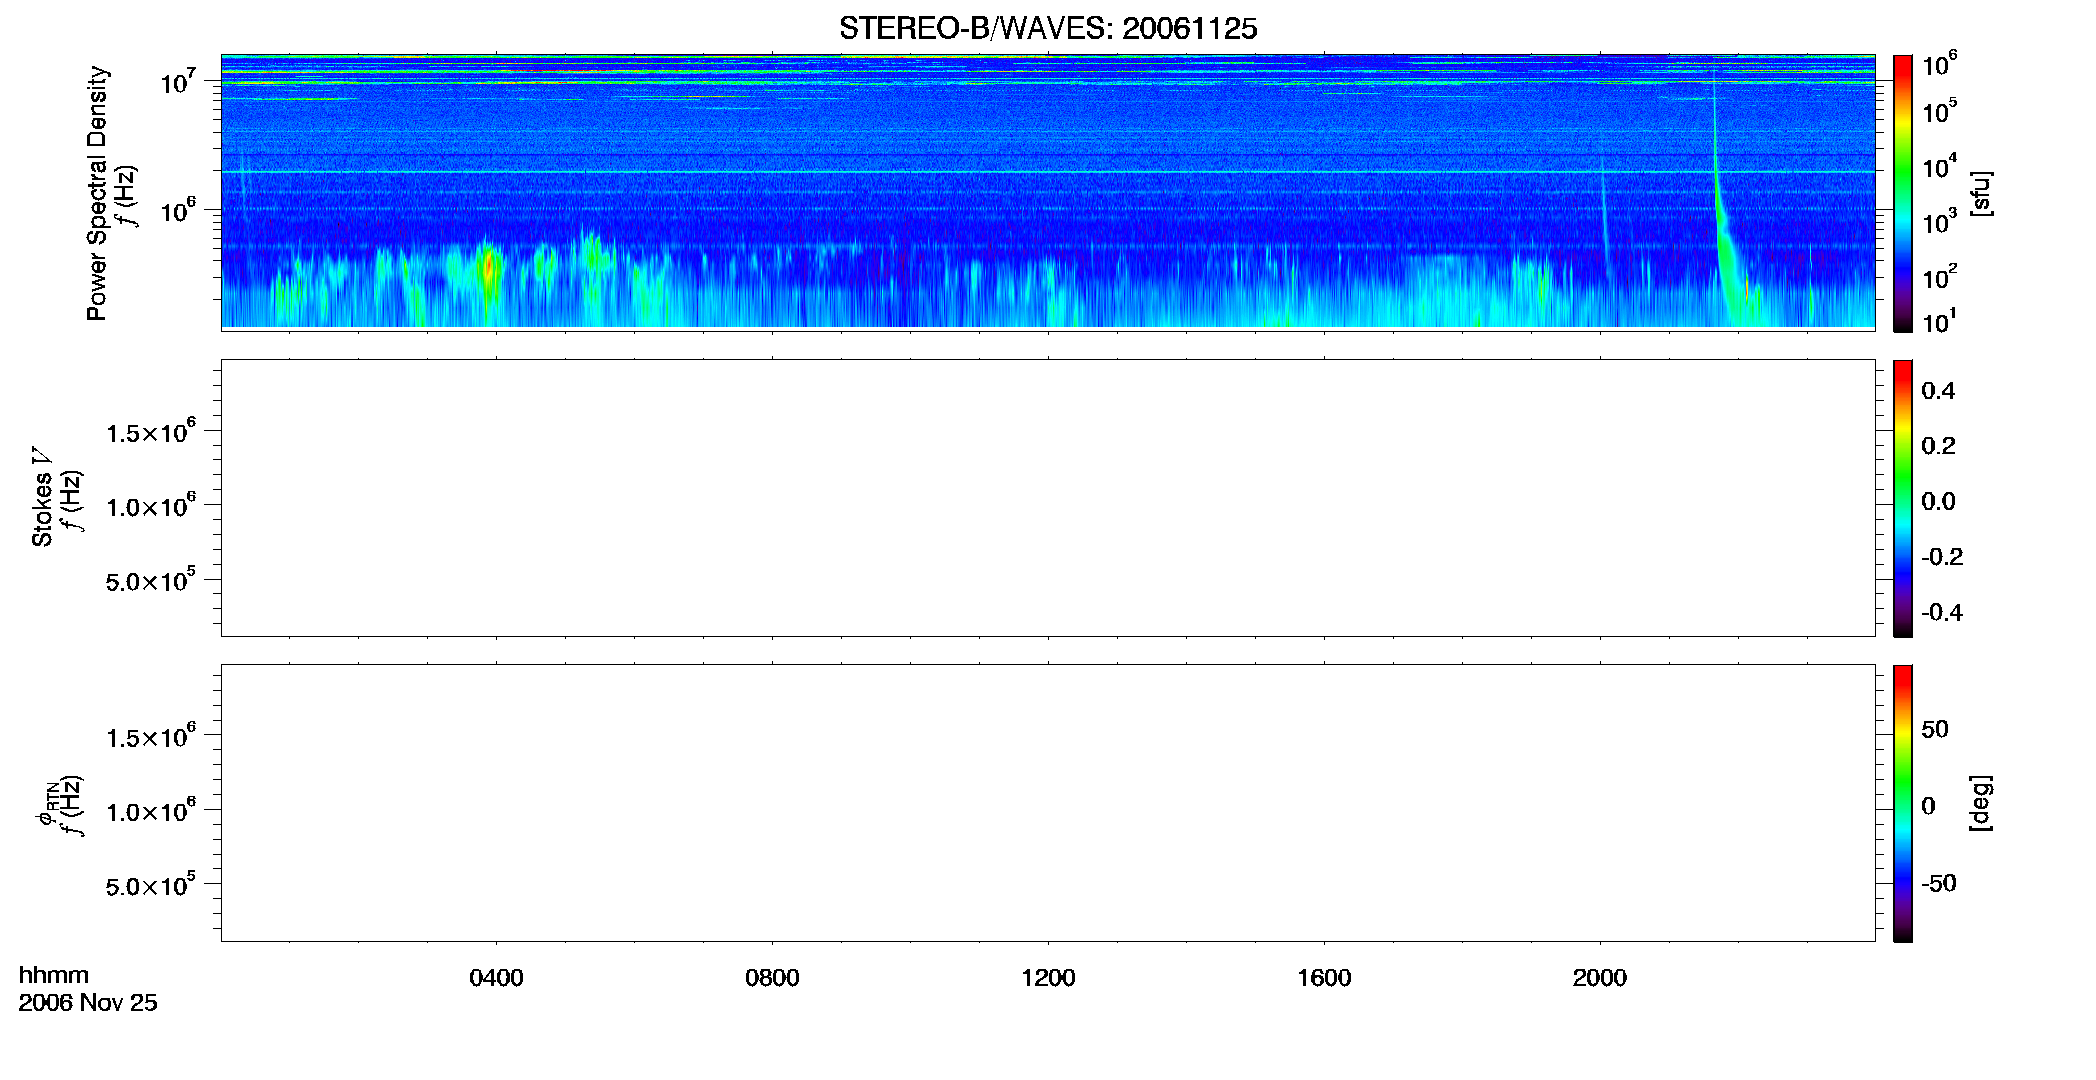2096x1080 pixels.
Task: Click the sfu power color bar
Action: (x=1903, y=193)
